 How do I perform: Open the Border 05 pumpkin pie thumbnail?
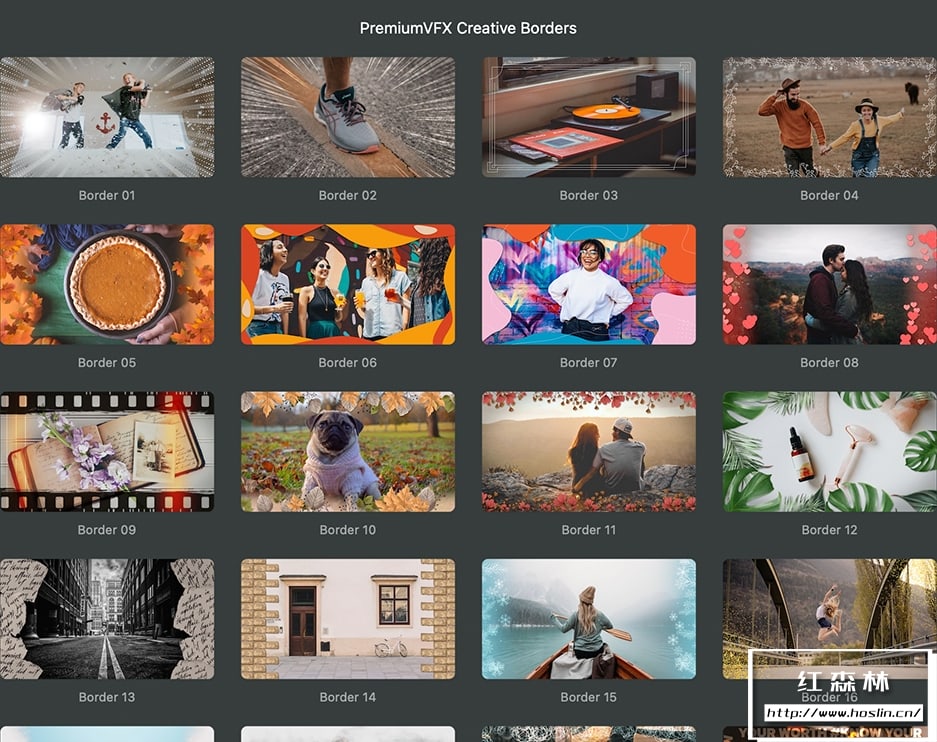click(107, 284)
